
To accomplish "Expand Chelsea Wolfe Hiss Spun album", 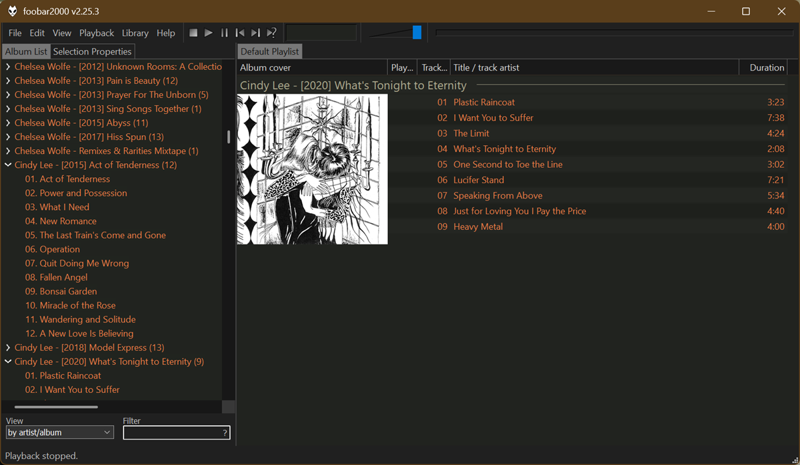I will coord(8,137).
